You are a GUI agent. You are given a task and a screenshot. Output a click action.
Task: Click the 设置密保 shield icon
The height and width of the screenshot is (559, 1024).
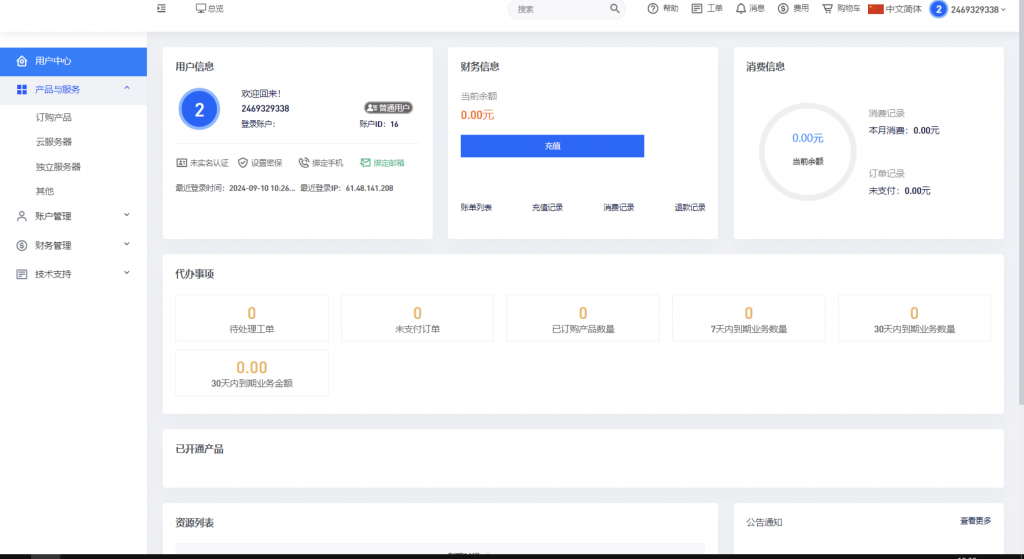(x=243, y=163)
